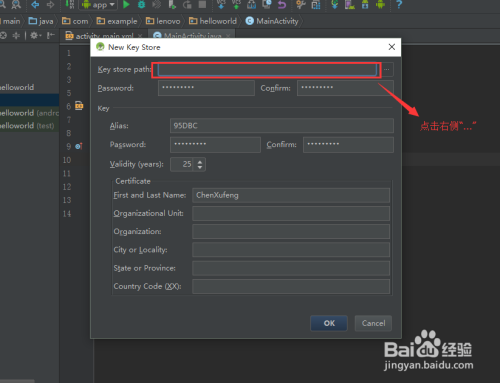This screenshot has width=500, height=383.
Task: Click the Organizational Unit field
Action: [291, 213]
